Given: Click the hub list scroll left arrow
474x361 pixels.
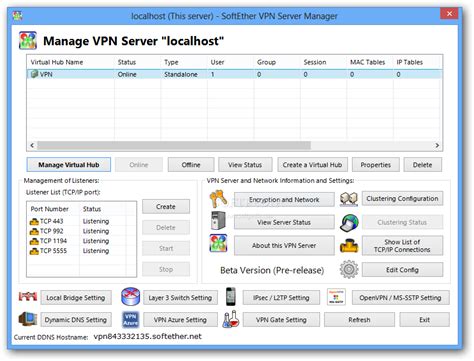Looking at the screenshot, I should point(32,145).
